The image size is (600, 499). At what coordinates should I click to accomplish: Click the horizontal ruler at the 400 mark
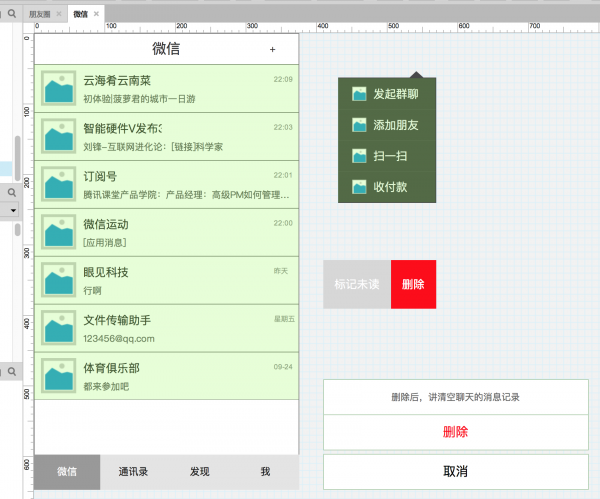[x=322, y=26]
